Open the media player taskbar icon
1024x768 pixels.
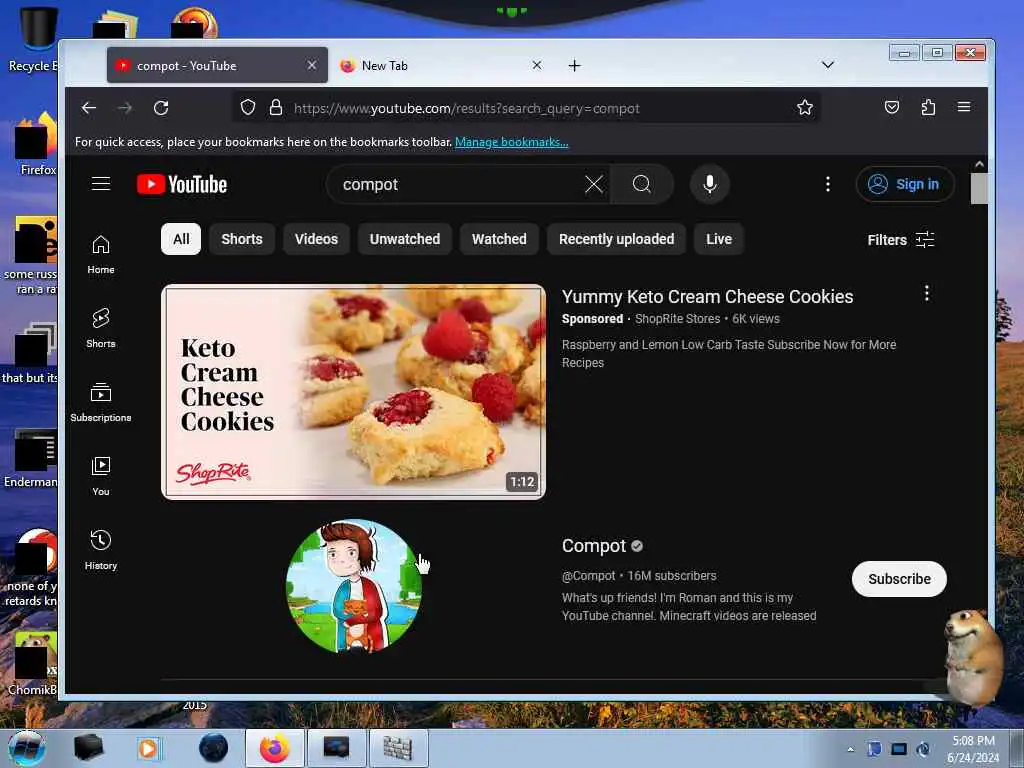tap(148, 748)
